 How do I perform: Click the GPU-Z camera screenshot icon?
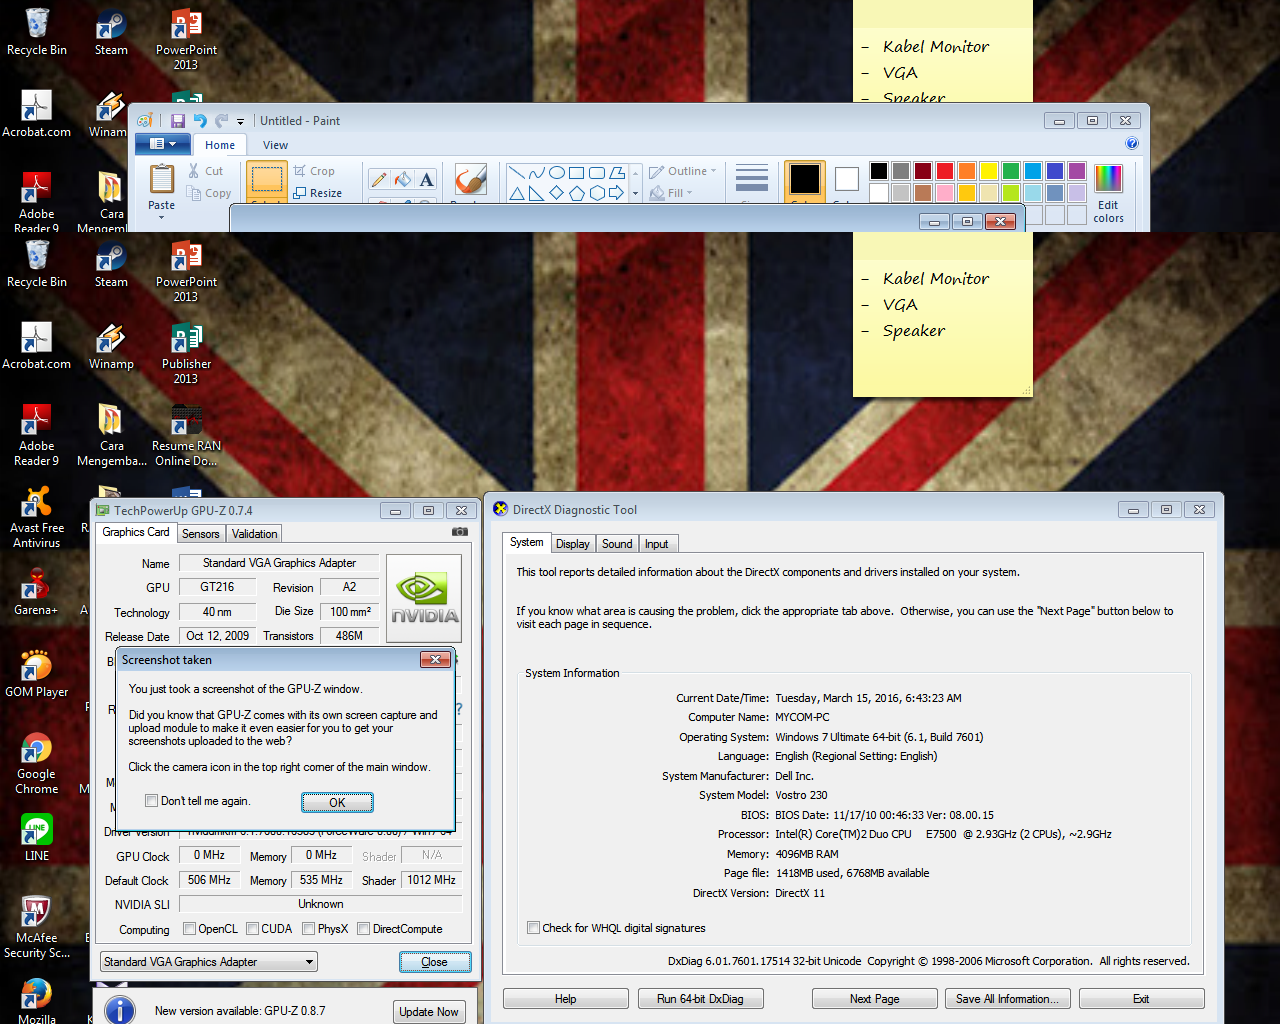[460, 532]
